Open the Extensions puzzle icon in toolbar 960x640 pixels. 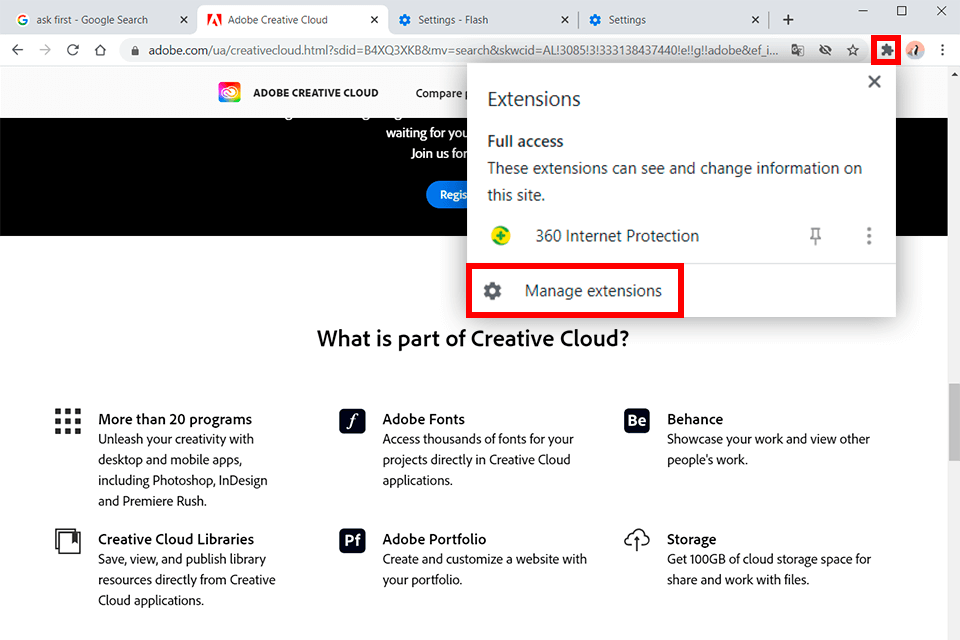pyautogui.click(x=886, y=50)
